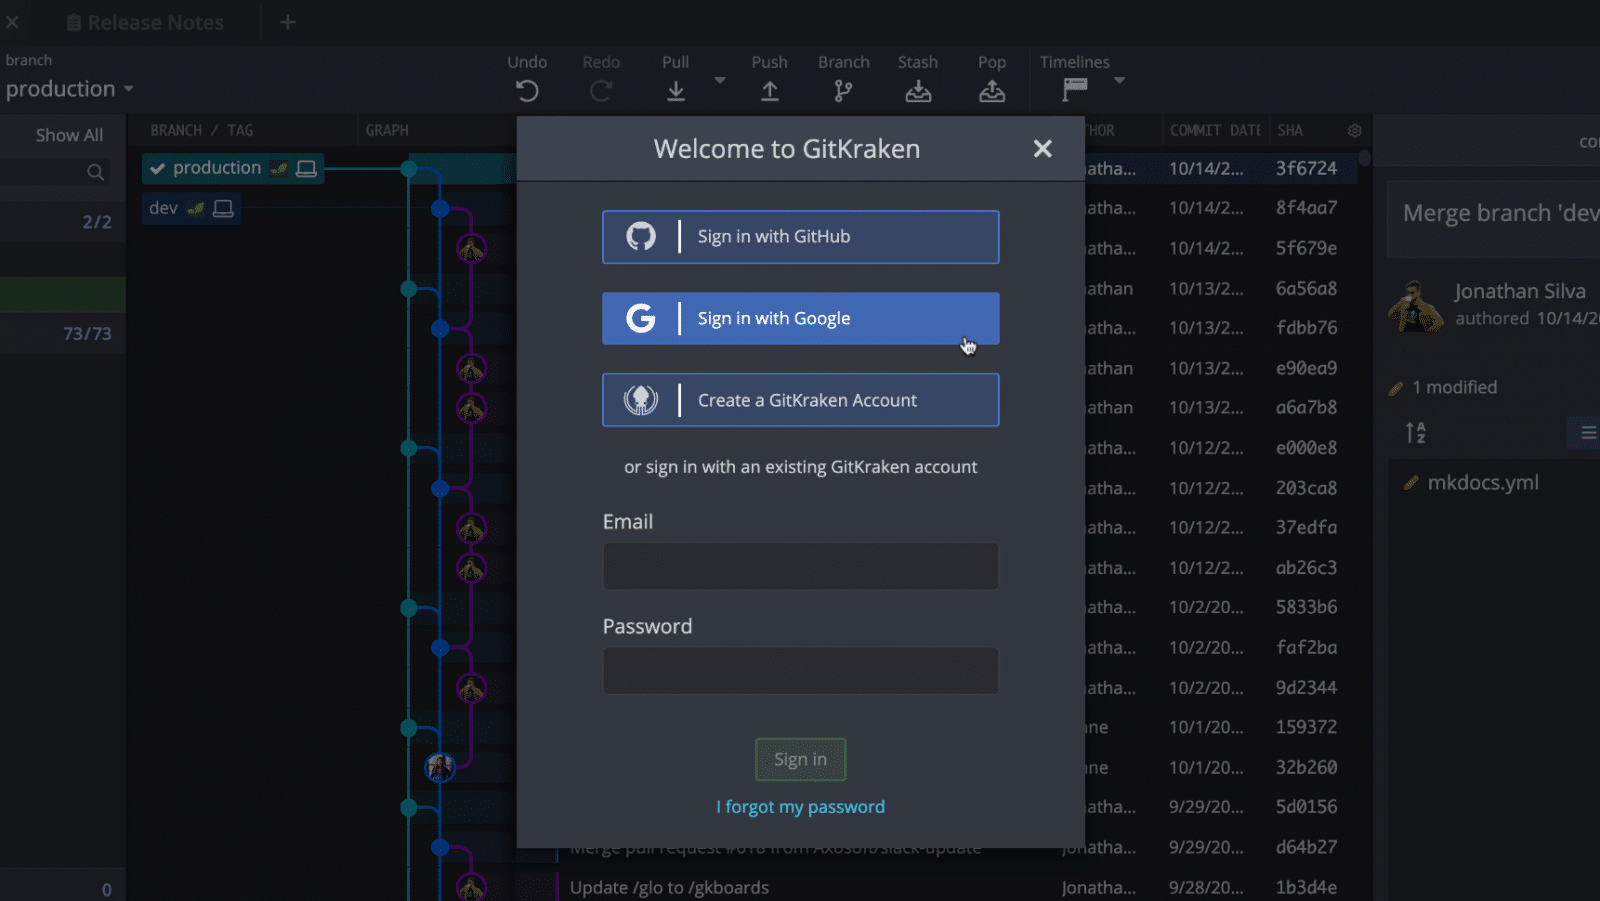Click the Undo icon in the toolbar
The width and height of the screenshot is (1600, 901).
[x=527, y=90]
